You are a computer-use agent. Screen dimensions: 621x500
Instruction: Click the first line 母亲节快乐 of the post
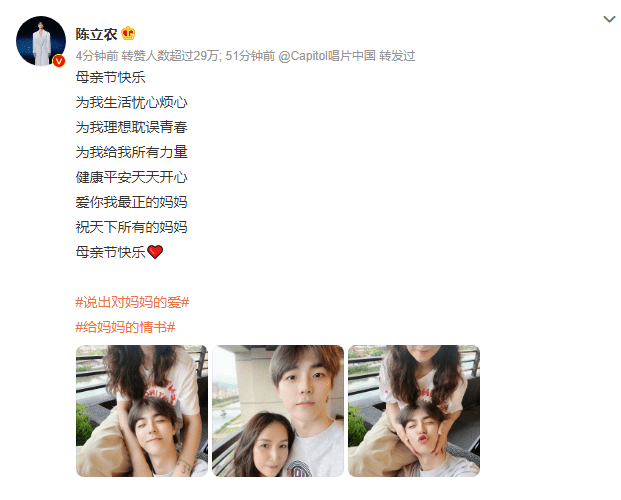[x=110, y=77]
